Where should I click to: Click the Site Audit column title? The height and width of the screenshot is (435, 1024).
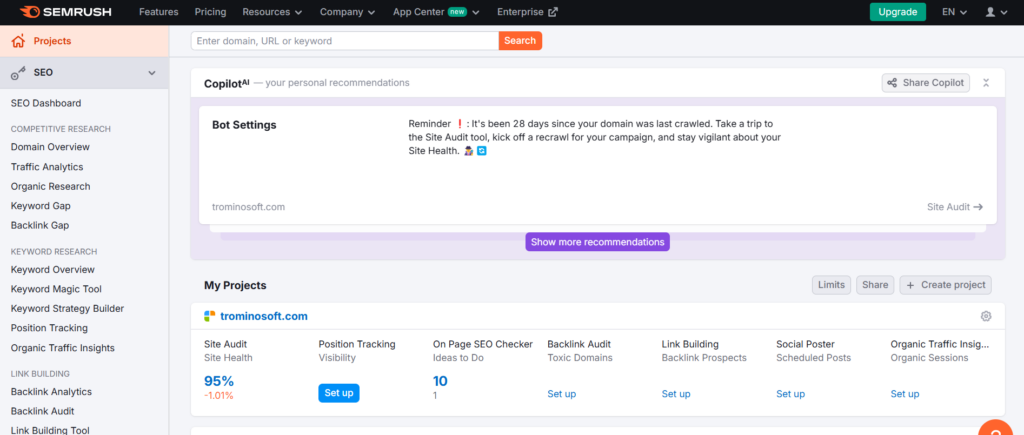[x=225, y=344]
